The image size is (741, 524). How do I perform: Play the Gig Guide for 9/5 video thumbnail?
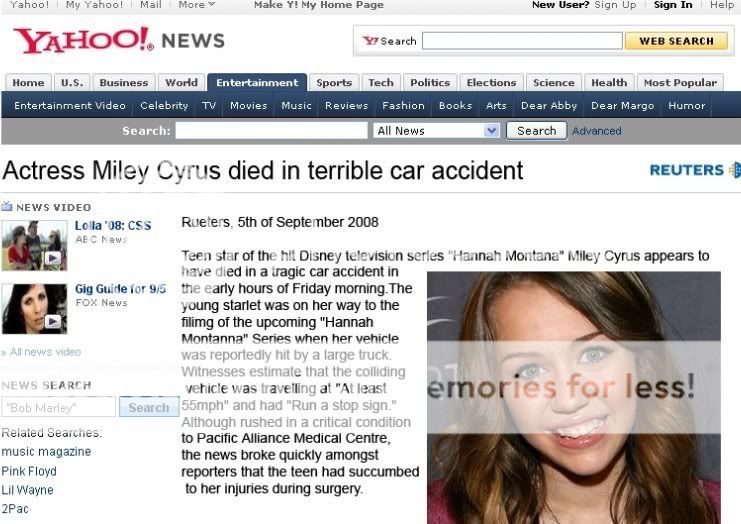click(x=34, y=309)
